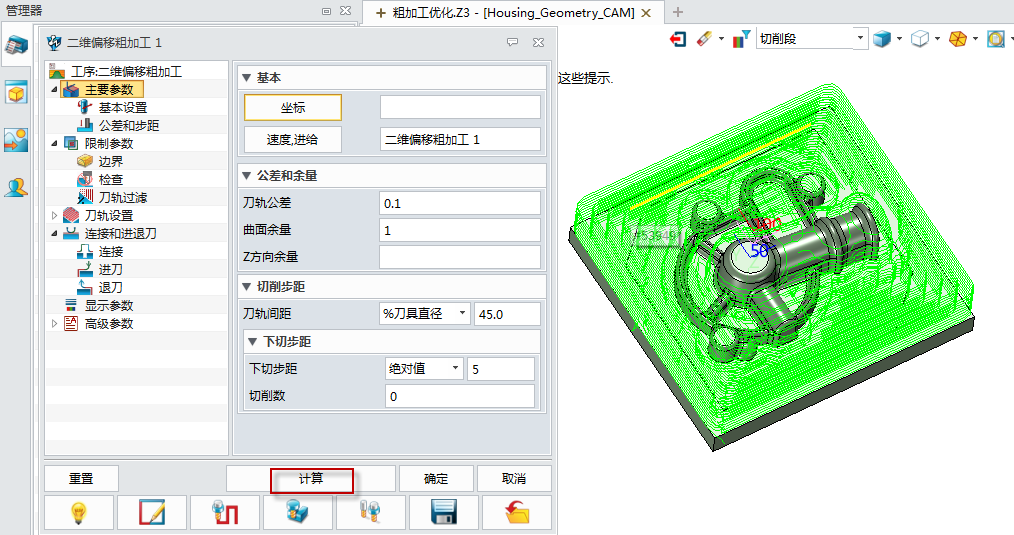
Task: Click the 速度,进给 button
Action: pos(292,139)
